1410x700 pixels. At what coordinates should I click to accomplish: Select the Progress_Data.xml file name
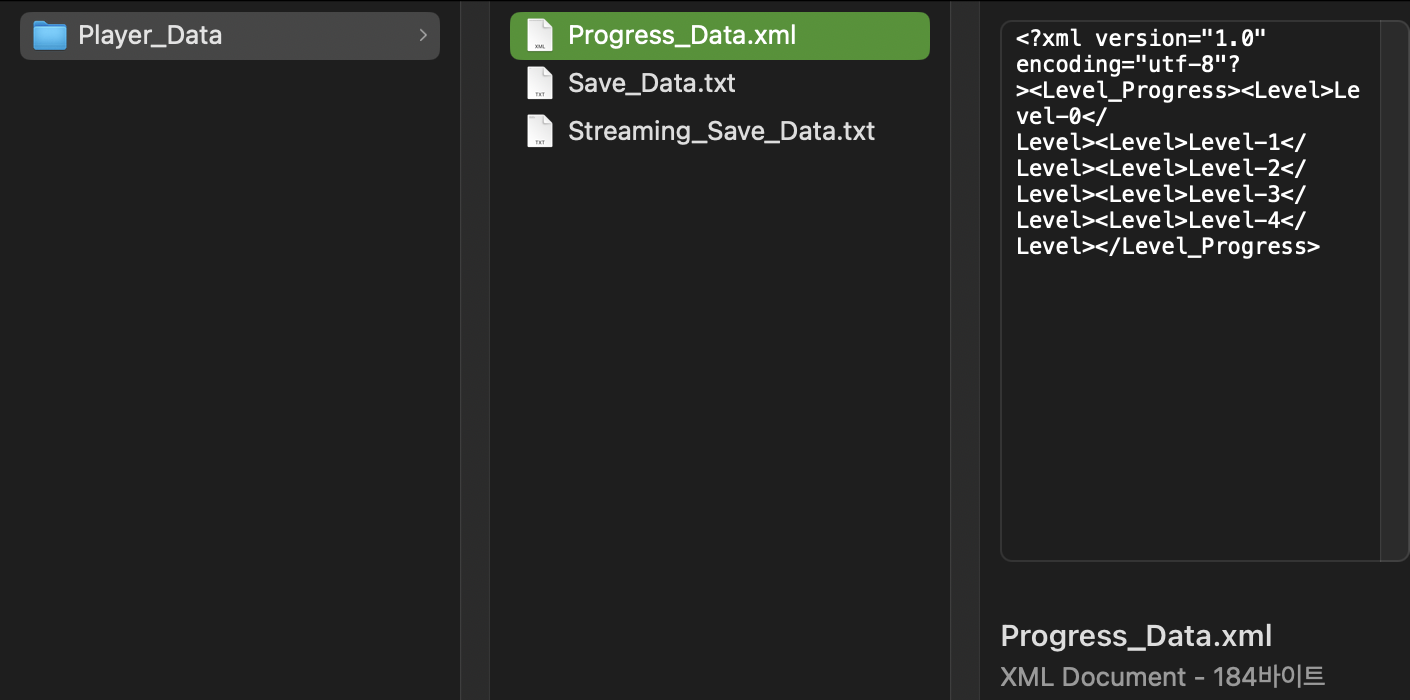coord(682,36)
